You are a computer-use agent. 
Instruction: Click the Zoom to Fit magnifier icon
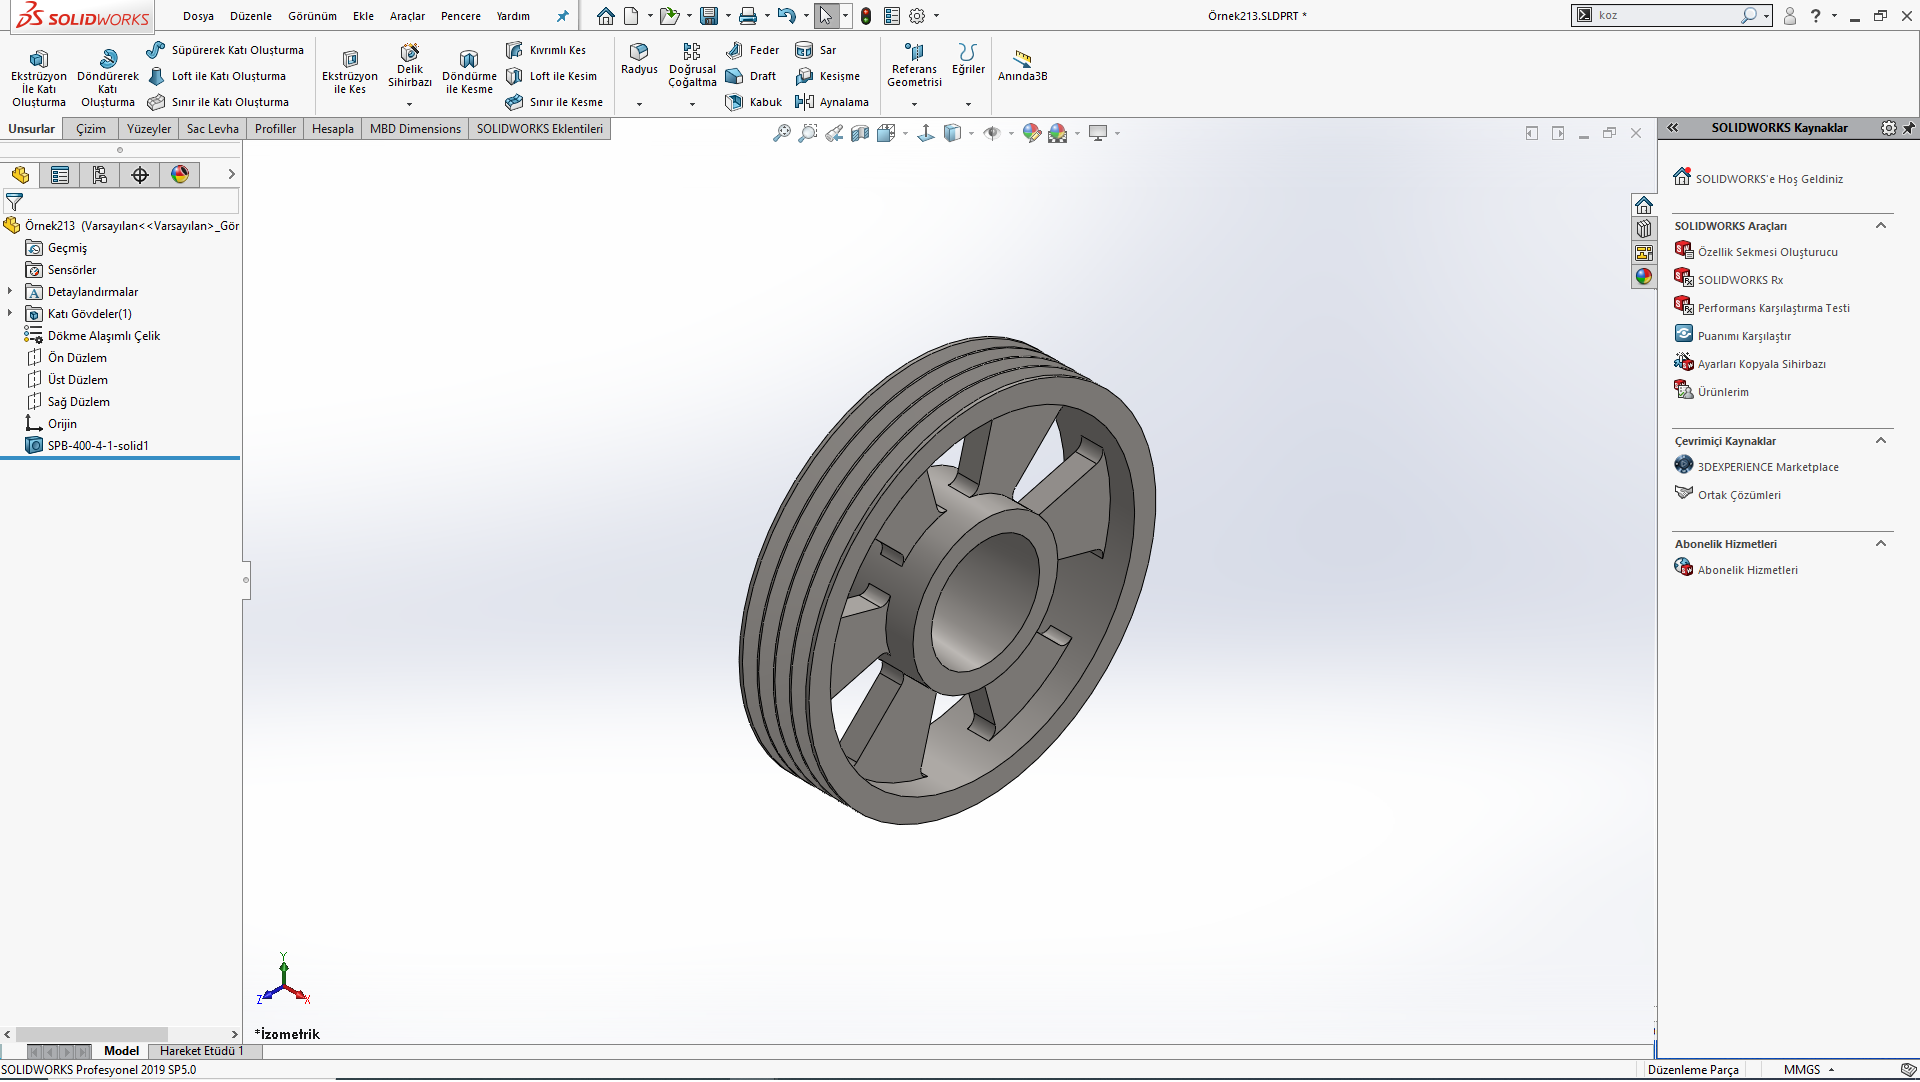click(782, 133)
